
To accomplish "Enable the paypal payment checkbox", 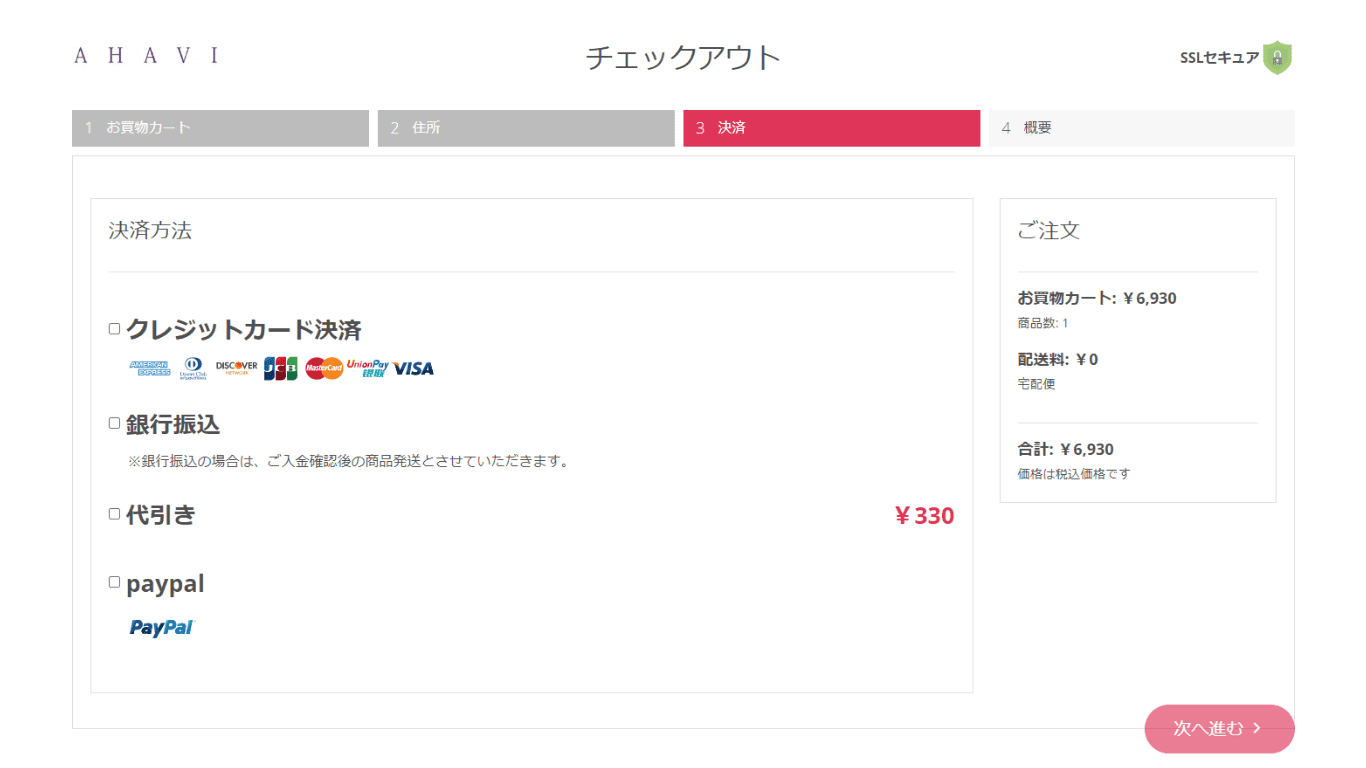I will [x=114, y=582].
